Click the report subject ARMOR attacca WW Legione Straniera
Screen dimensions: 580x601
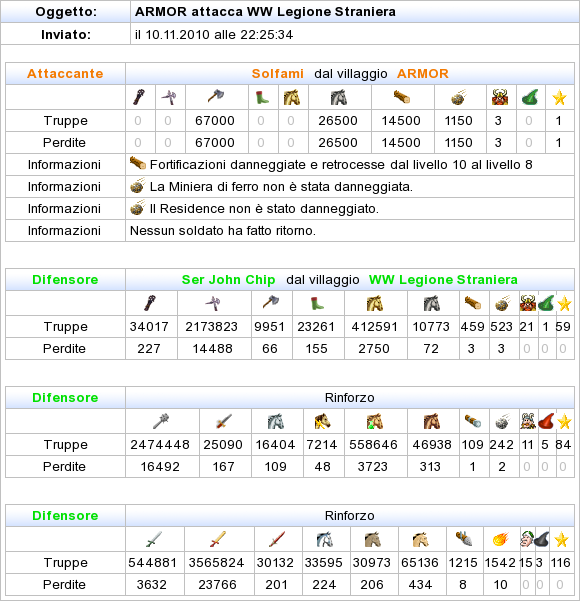[265, 11]
